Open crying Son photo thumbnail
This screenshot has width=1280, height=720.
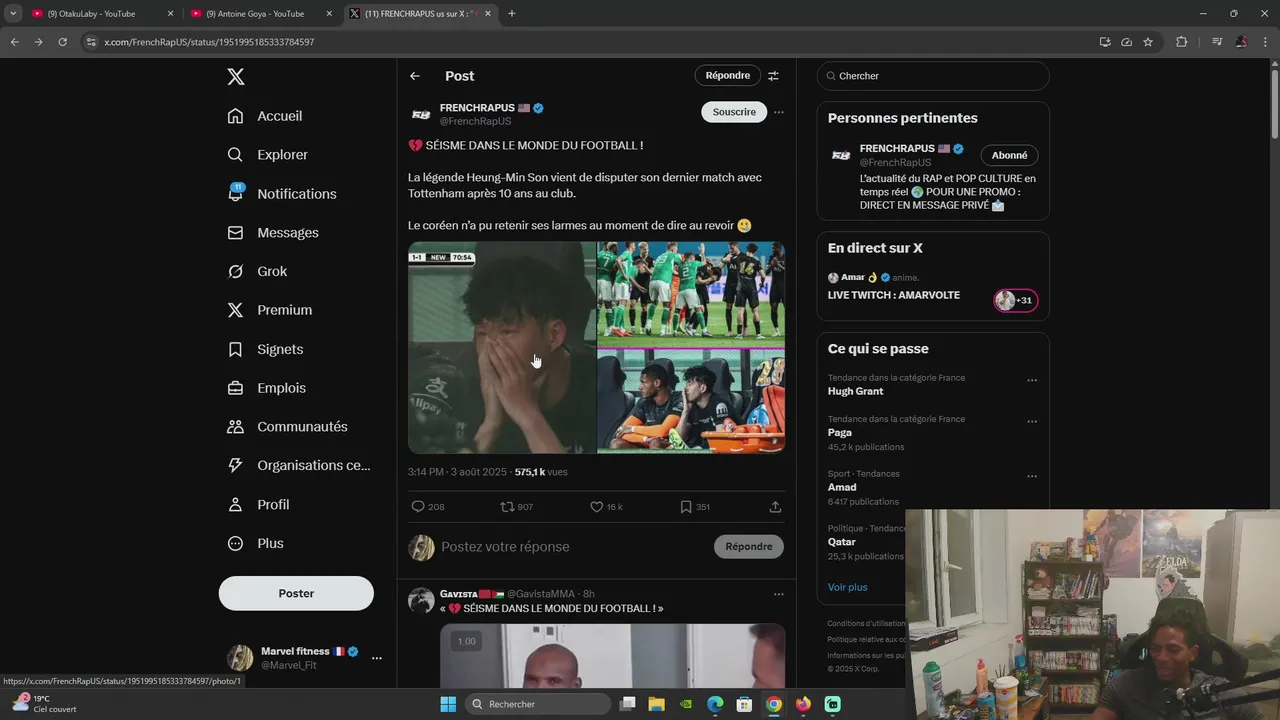[502, 348]
